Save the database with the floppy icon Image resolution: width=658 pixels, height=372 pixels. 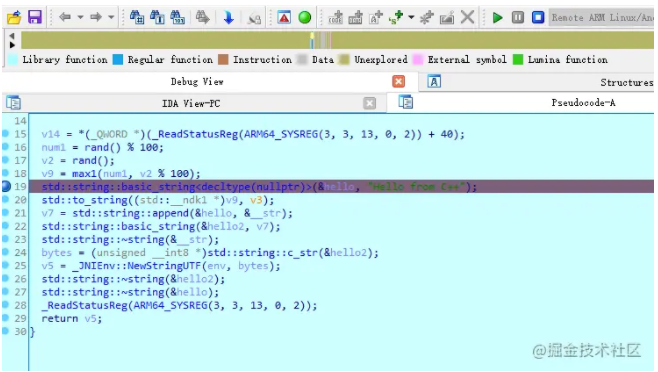35,17
